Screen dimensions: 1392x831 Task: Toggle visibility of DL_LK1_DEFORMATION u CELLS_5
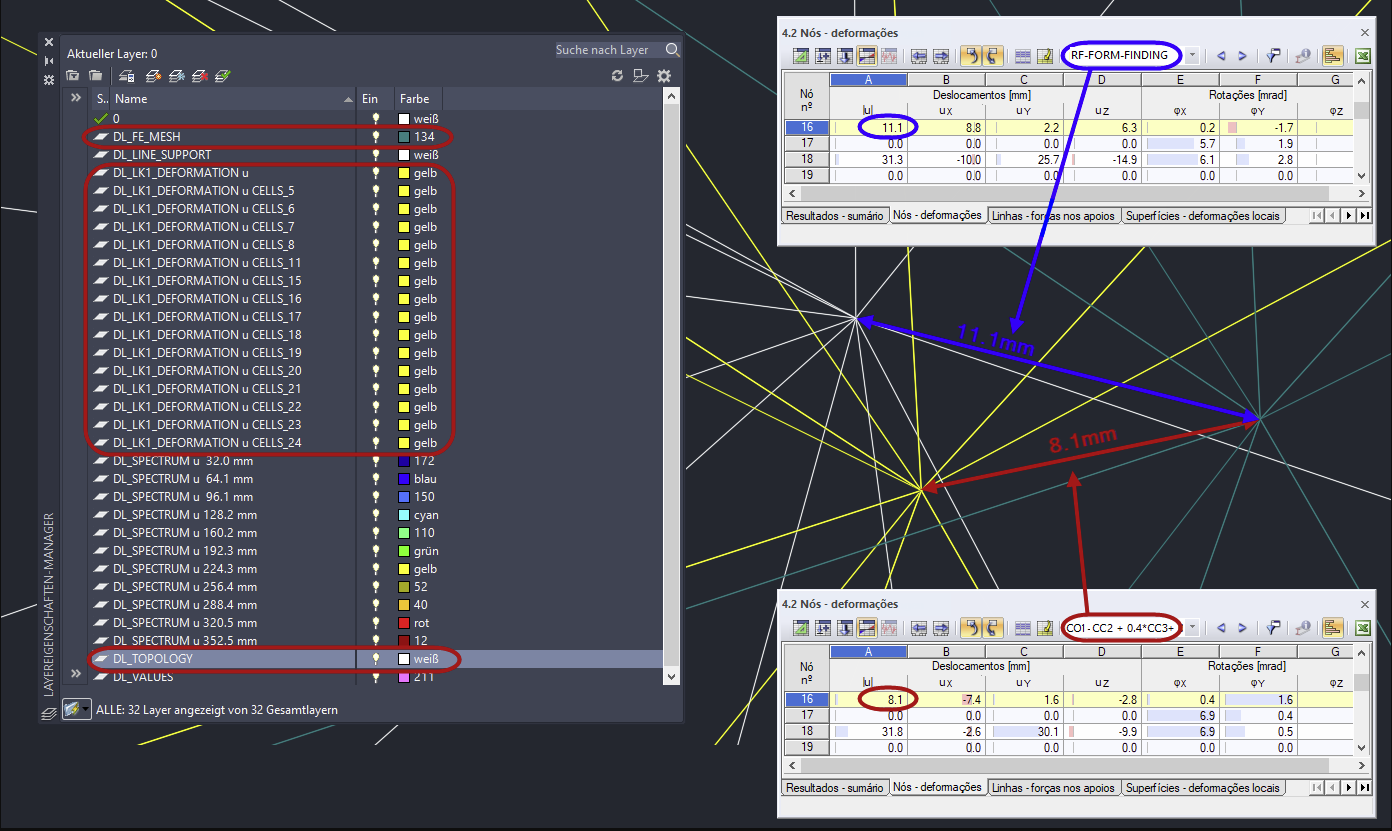[x=376, y=191]
